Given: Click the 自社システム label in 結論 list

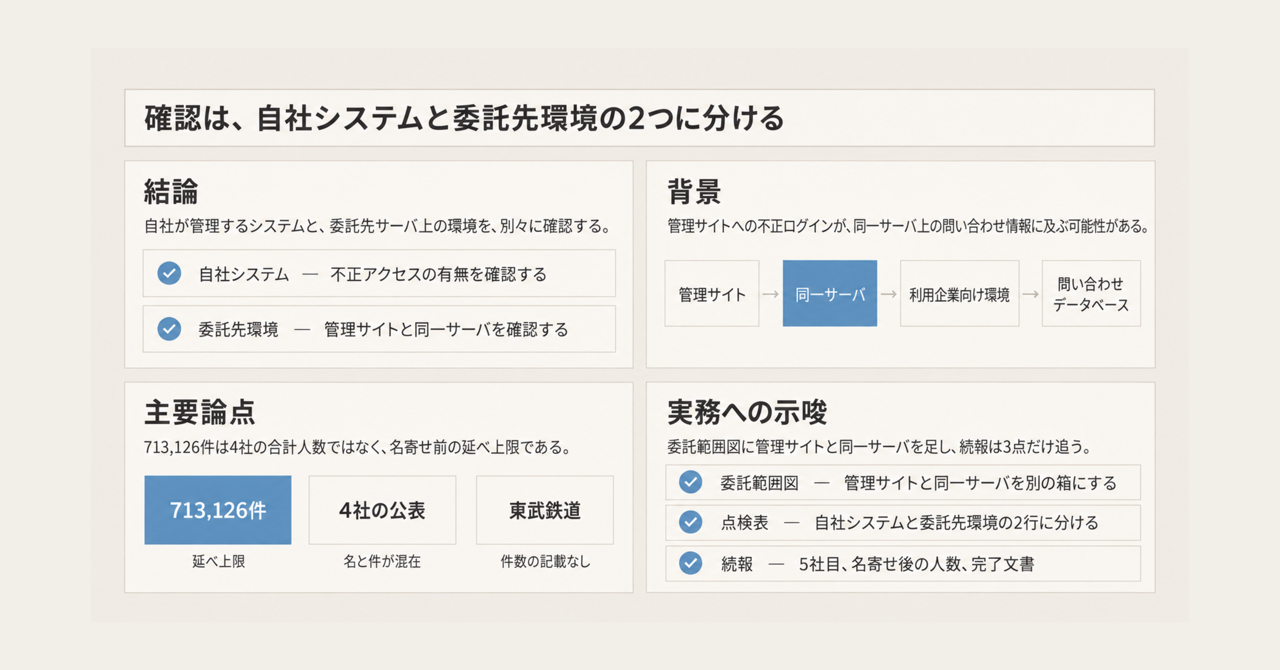Looking at the screenshot, I should (243, 274).
